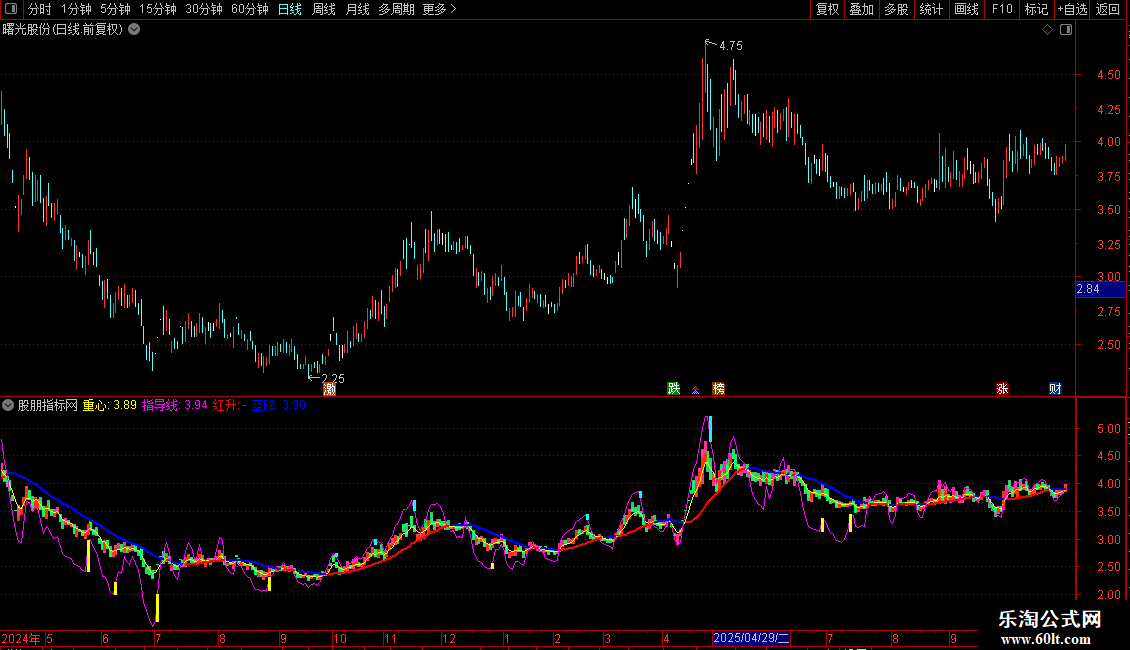This screenshot has width=1130, height=650.
Task: Open dropdown next to 曙光股份(日线.前复权)
Action: [x=134, y=30]
